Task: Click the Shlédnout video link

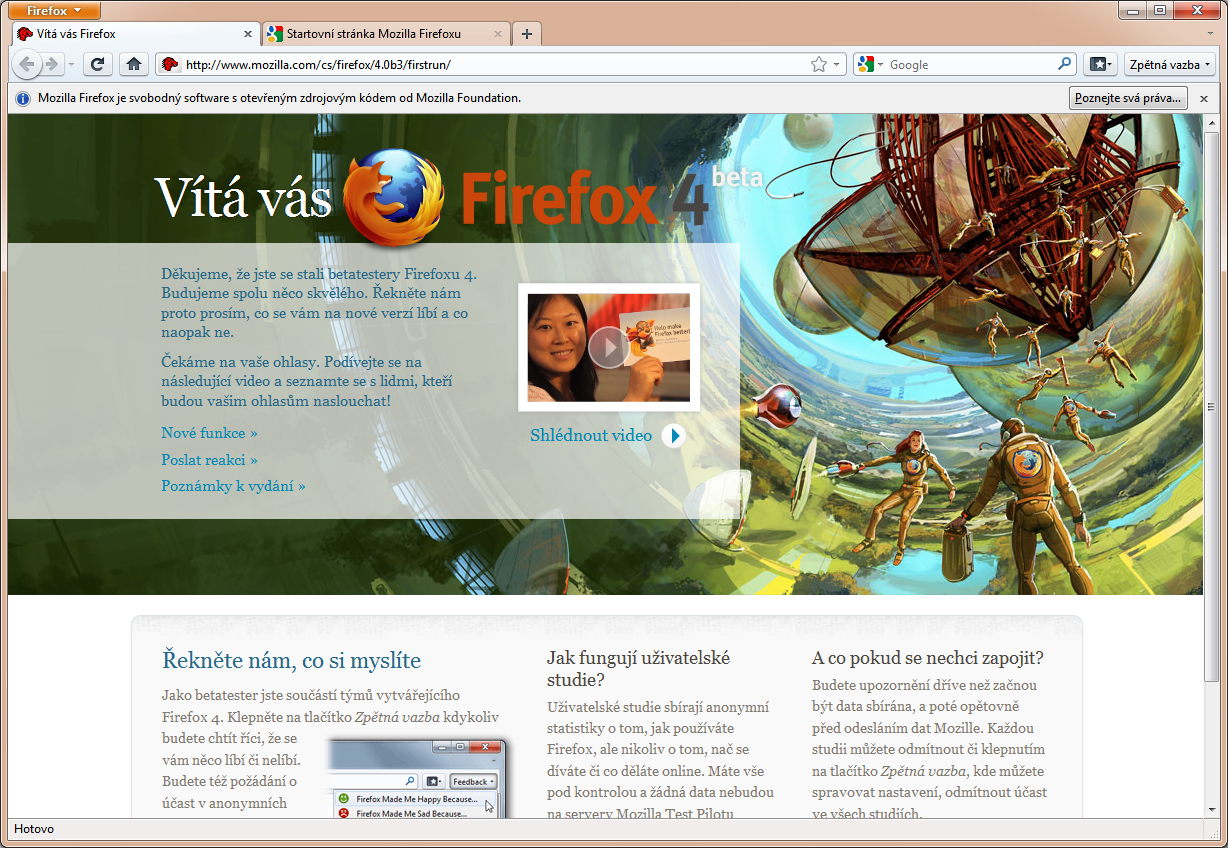Action: point(591,436)
